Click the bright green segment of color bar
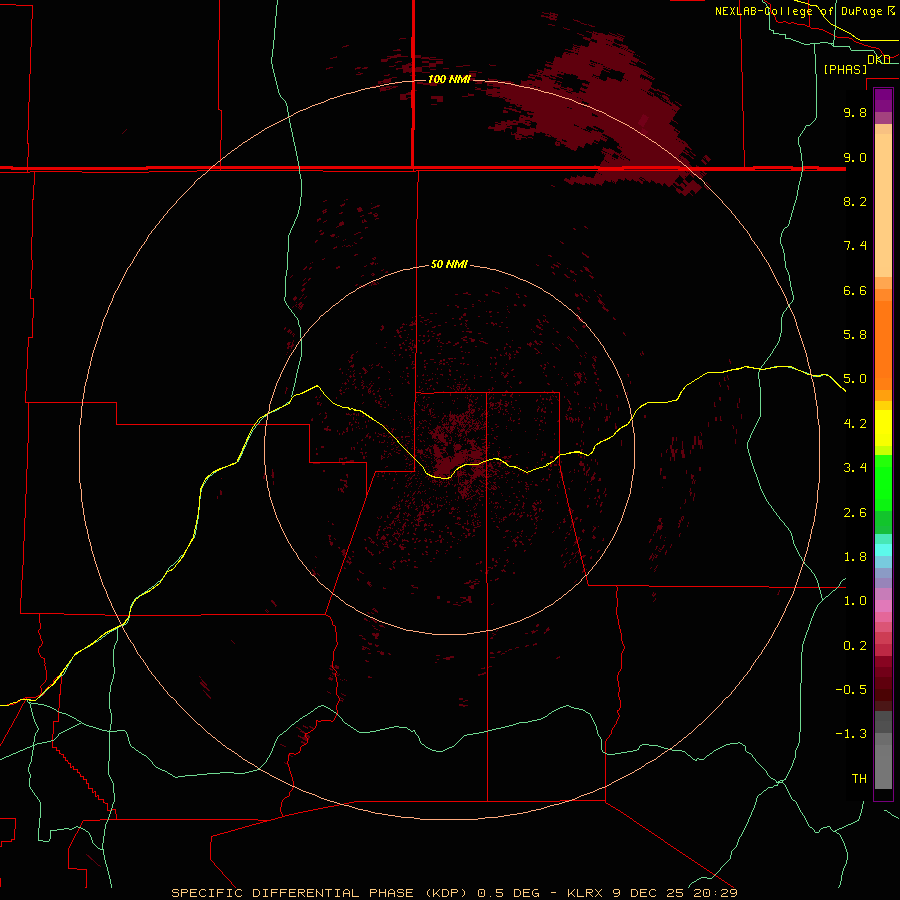The image size is (900, 900). click(883, 482)
